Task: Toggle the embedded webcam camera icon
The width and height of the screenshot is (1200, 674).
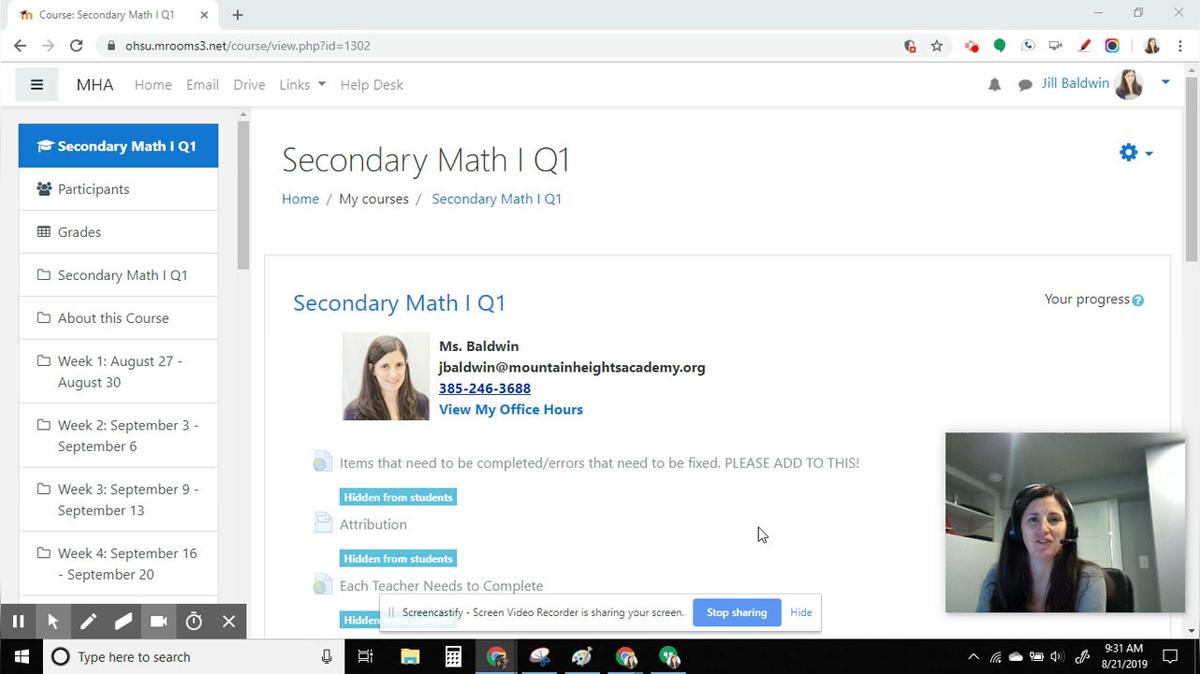Action: tap(158, 621)
